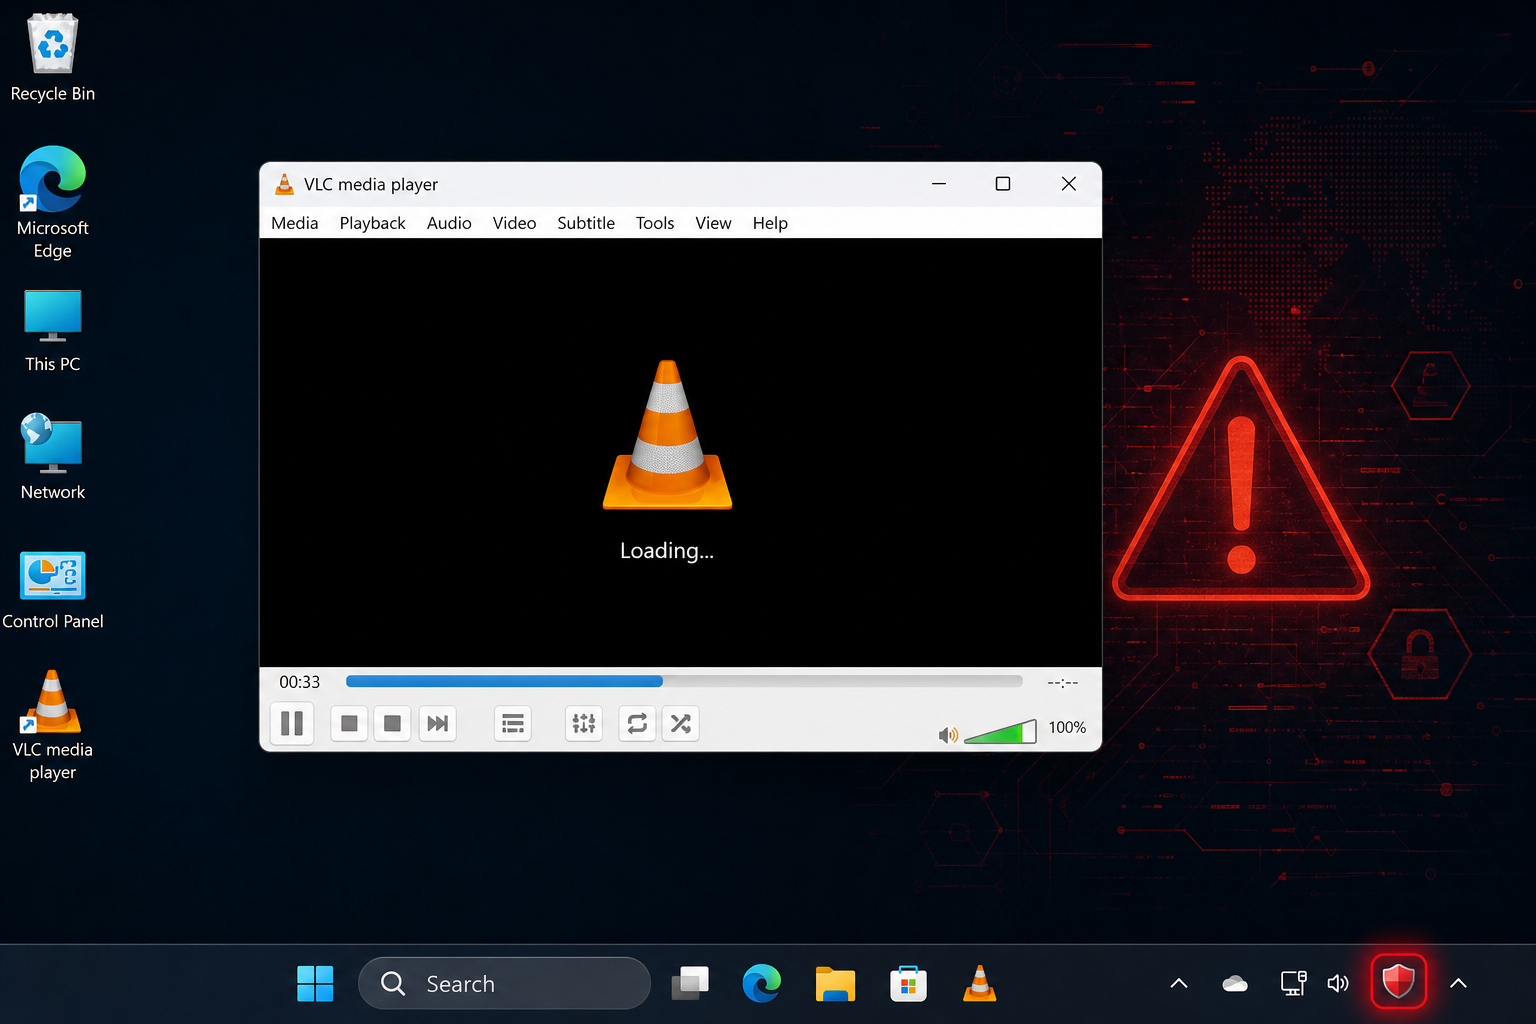Click the taskbar Search box
1536x1024 pixels.
click(x=504, y=984)
